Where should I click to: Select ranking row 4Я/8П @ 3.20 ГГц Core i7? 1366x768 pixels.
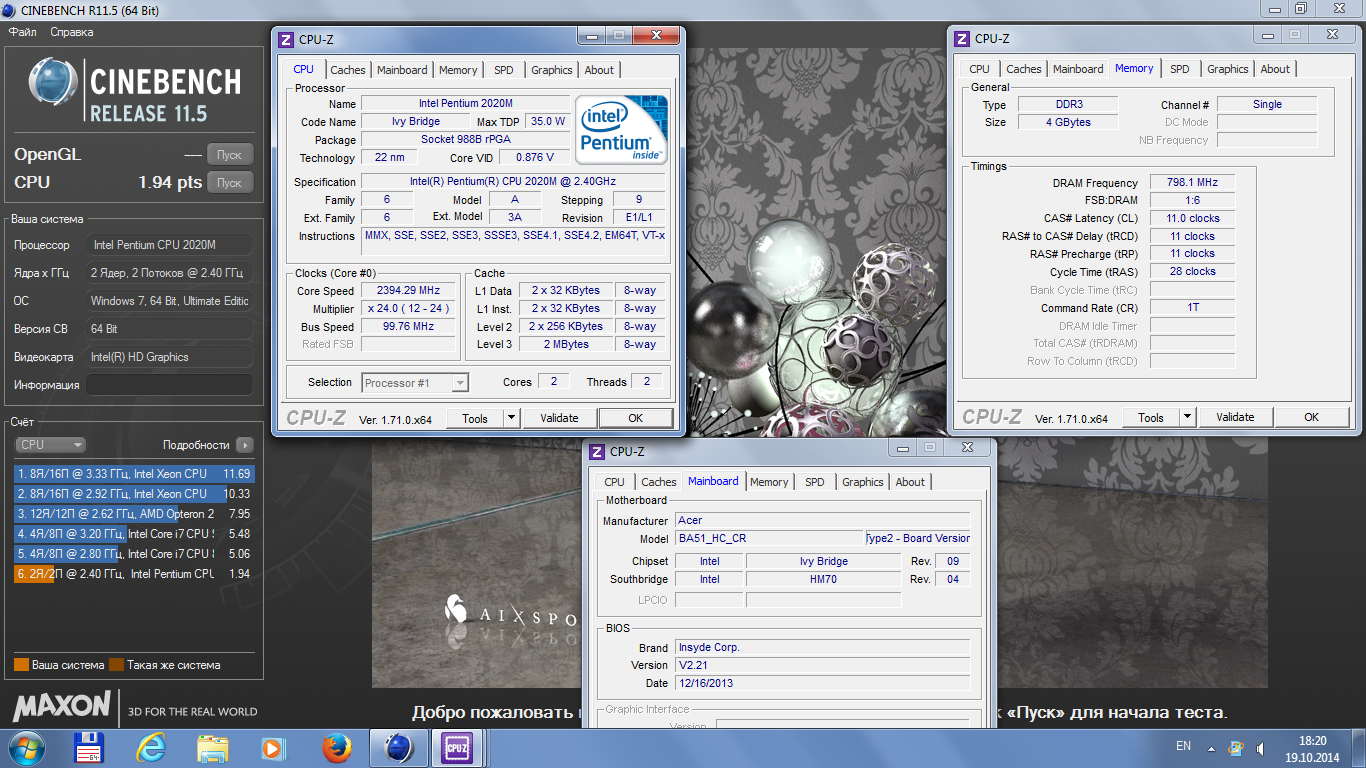click(134, 534)
